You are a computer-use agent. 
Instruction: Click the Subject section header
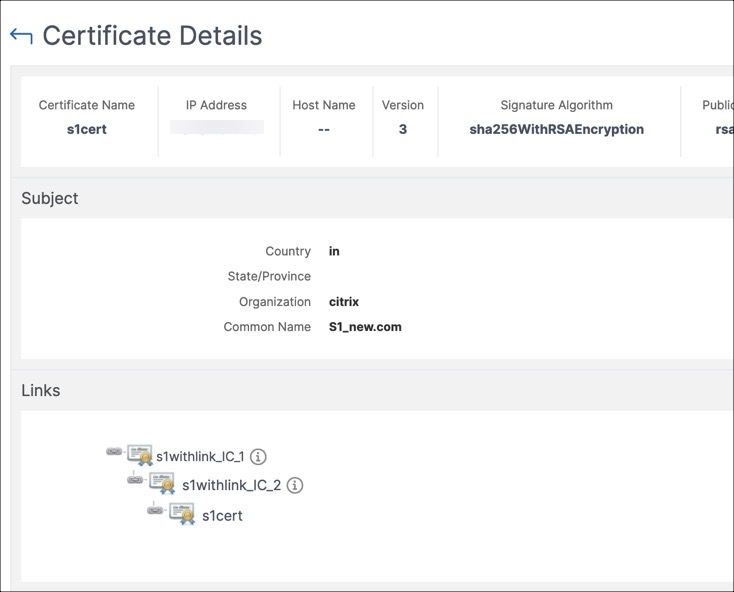(x=50, y=198)
